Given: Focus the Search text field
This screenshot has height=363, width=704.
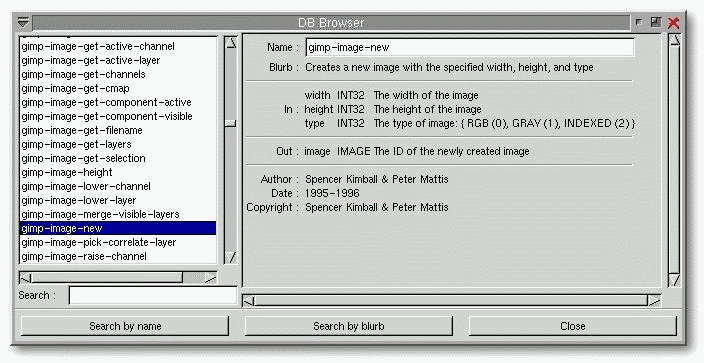Looking at the screenshot, I should click(153, 295).
